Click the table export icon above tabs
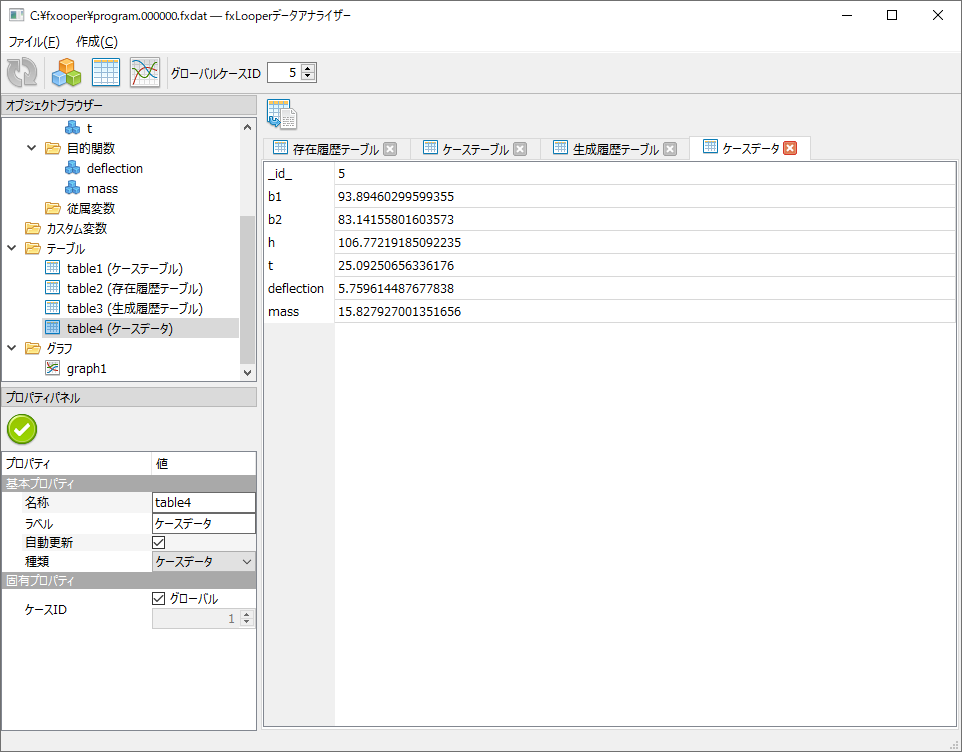The height and width of the screenshot is (752, 962). (282, 115)
